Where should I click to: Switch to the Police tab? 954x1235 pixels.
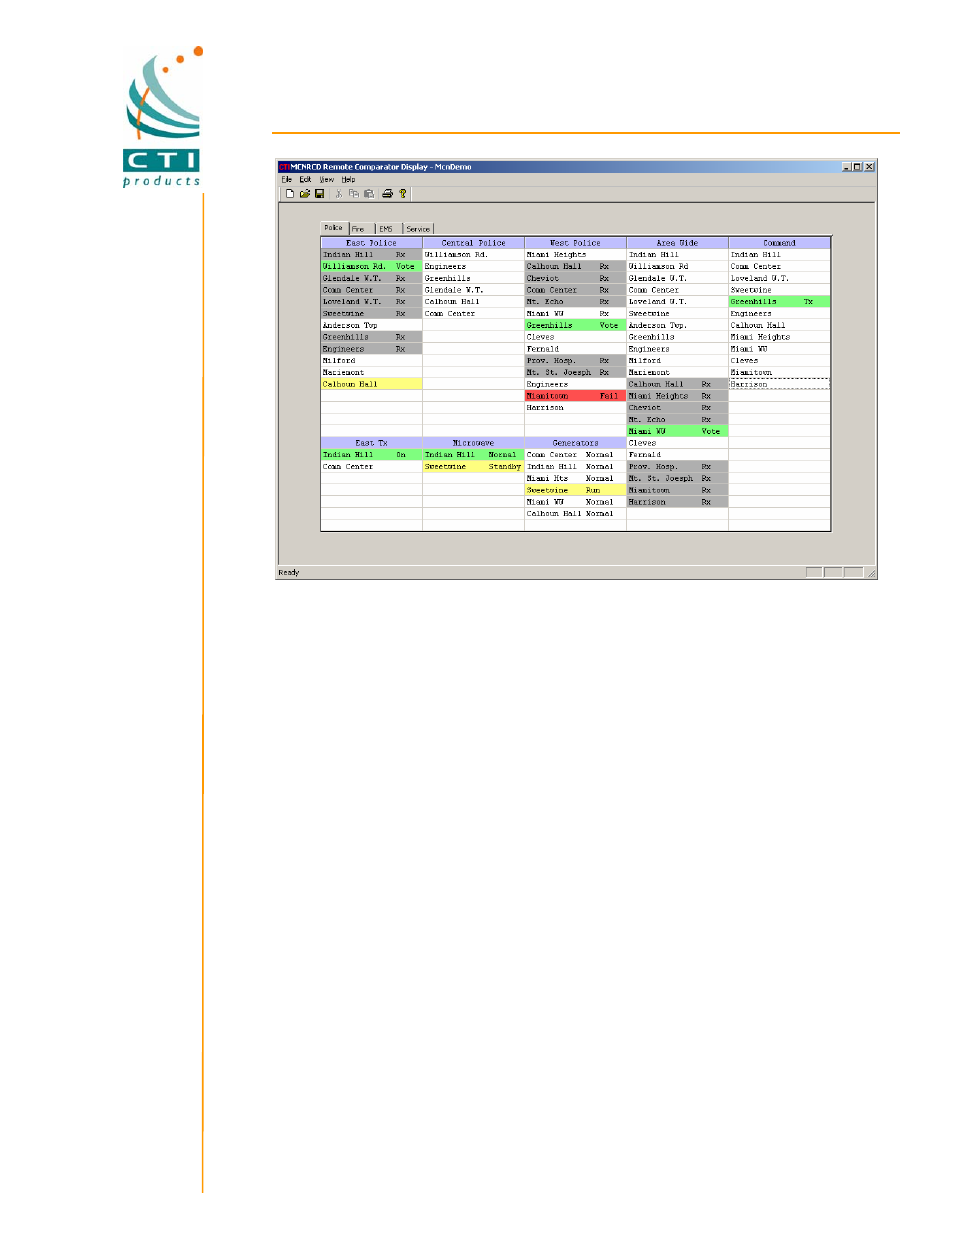pos(333,228)
